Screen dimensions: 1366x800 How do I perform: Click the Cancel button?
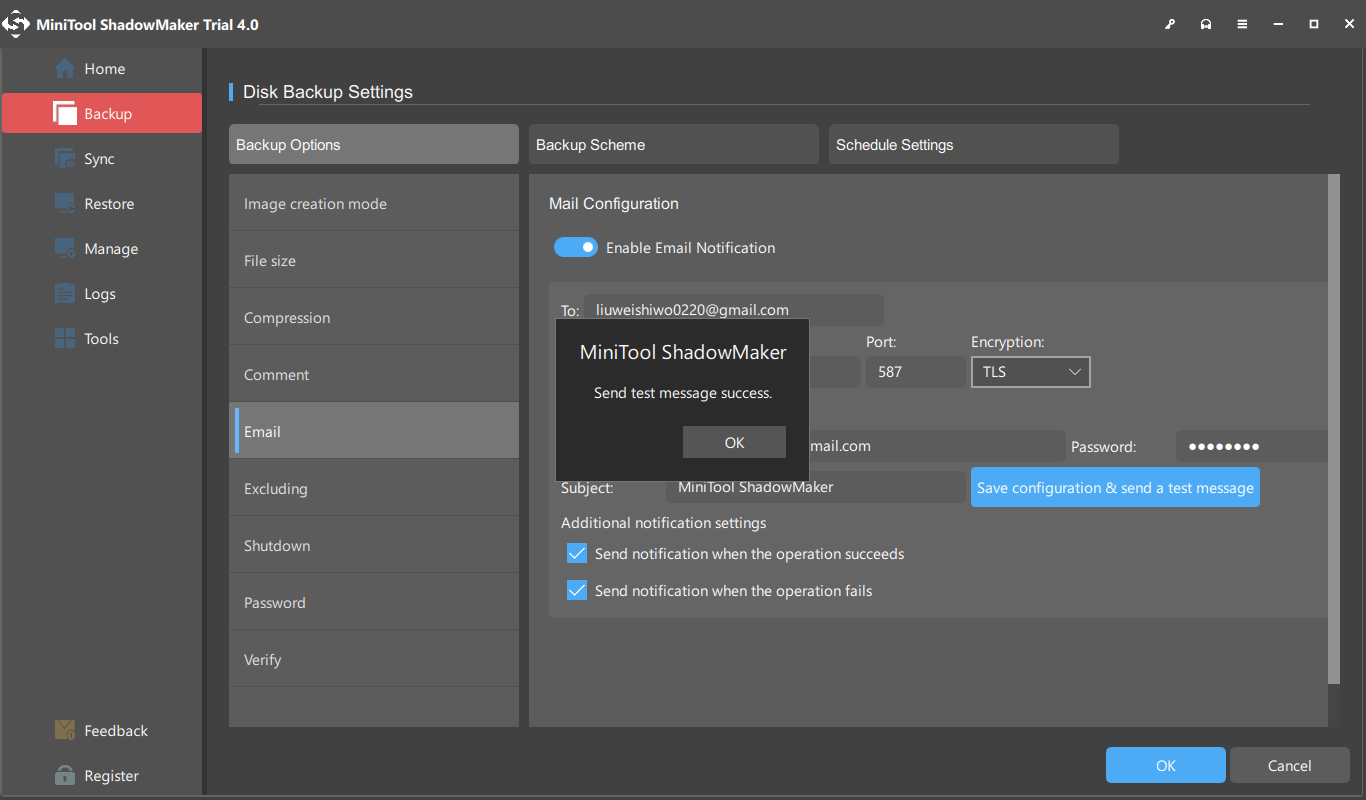tap(1290, 765)
